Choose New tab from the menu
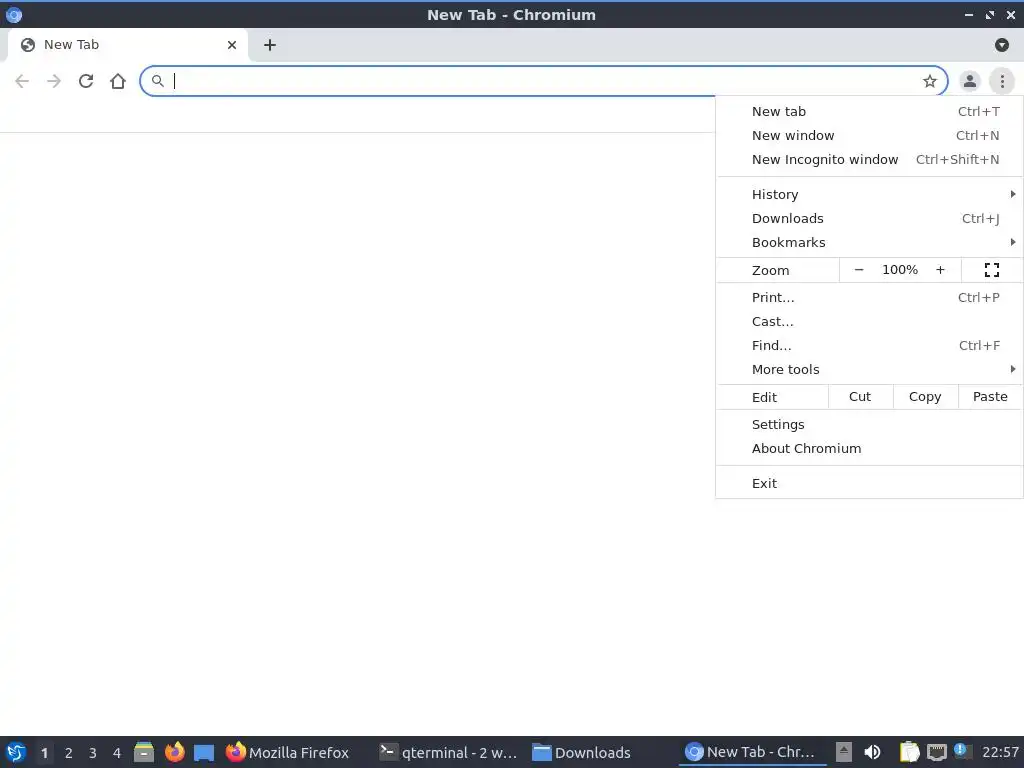1024x768 pixels. (869, 112)
